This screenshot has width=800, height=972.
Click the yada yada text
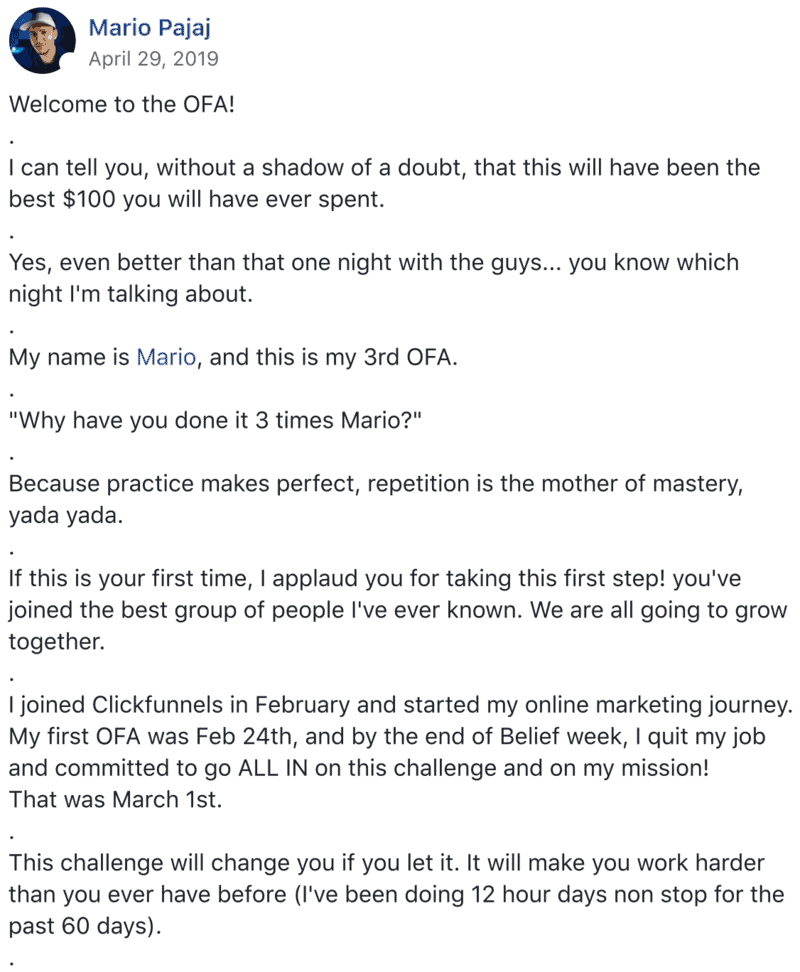[66, 516]
